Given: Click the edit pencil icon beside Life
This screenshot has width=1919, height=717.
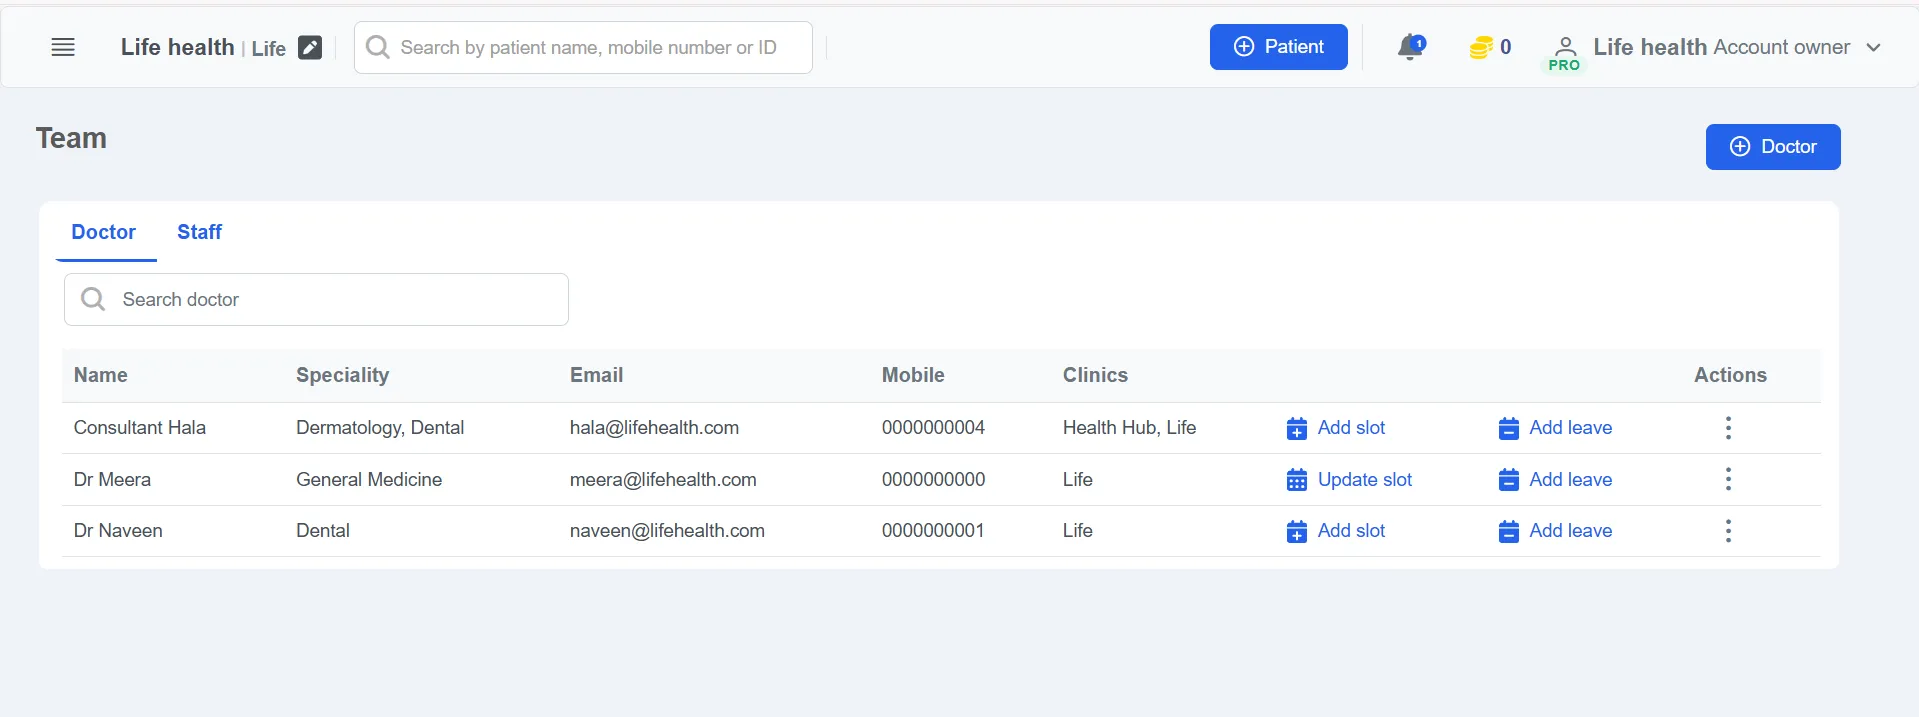Looking at the screenshot, I should coord(310,47).
